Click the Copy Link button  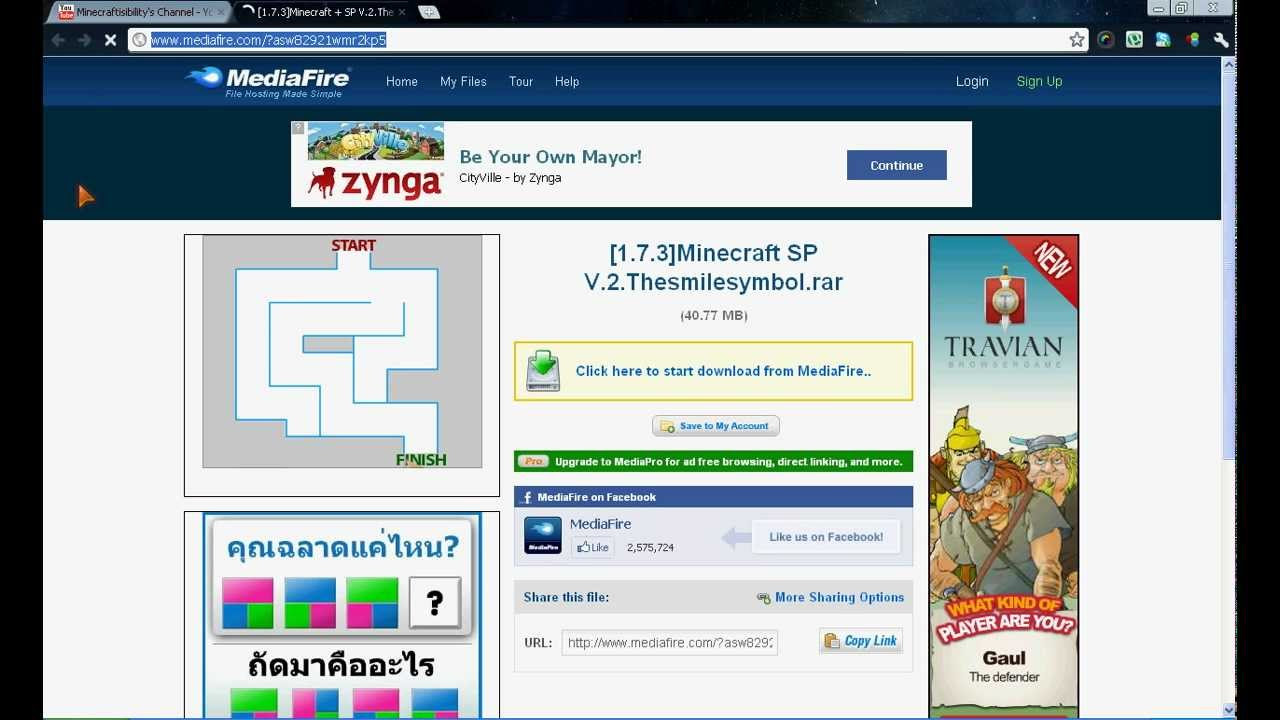click(861, 641)
